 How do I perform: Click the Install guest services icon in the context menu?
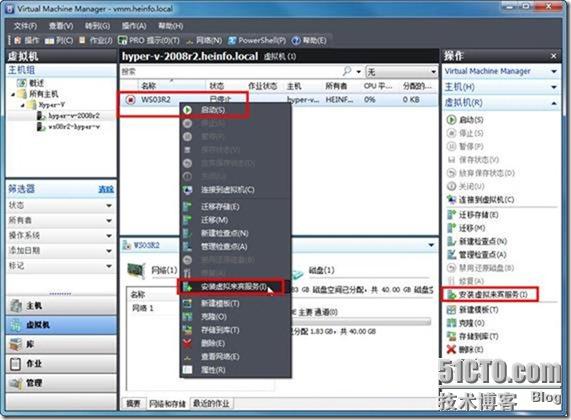(x=188, y=287)
